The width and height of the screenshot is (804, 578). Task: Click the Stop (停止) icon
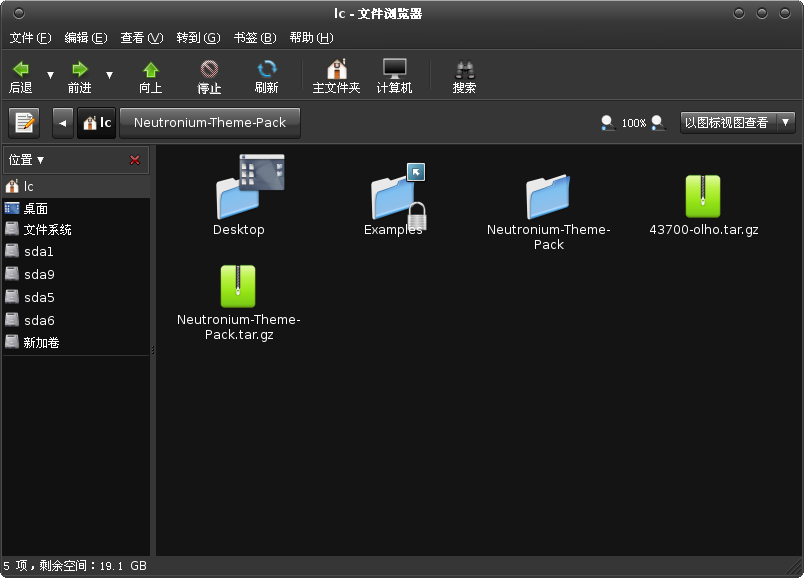coord(209,69)
